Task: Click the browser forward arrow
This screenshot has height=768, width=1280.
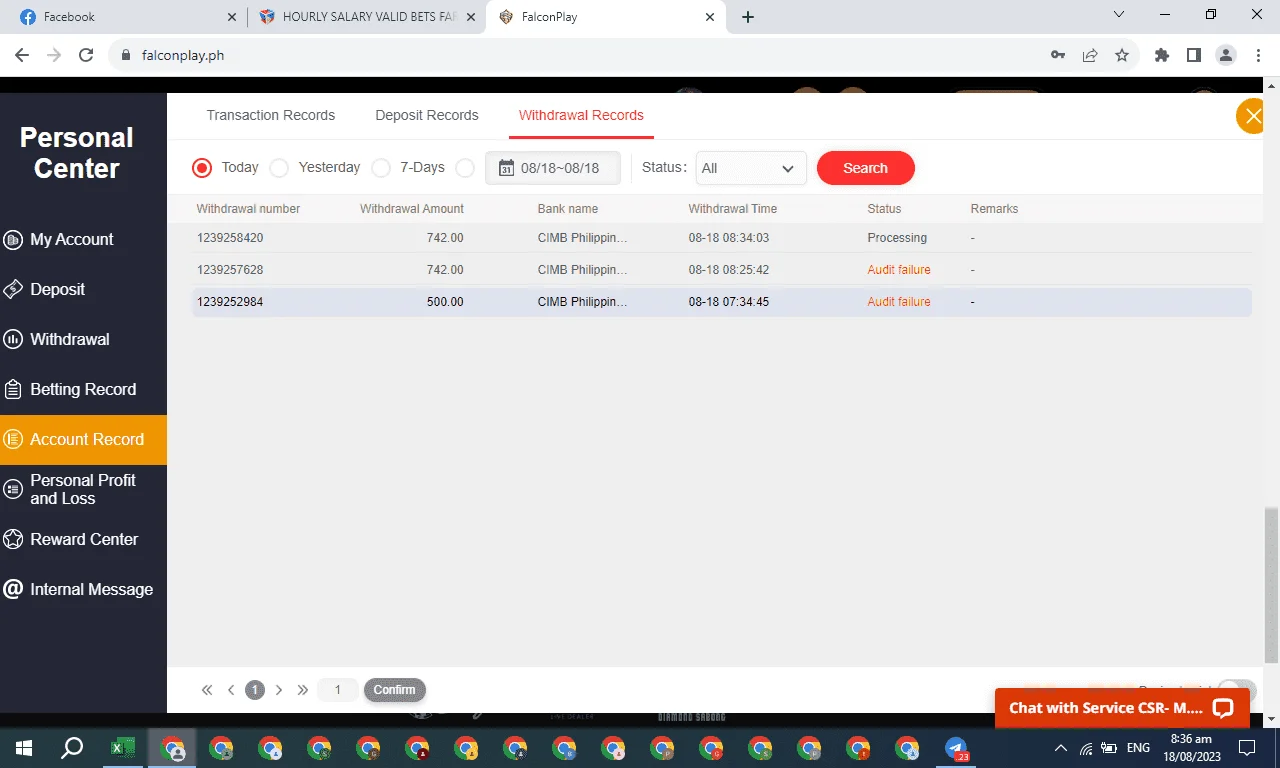Action: tap(54, 55)
